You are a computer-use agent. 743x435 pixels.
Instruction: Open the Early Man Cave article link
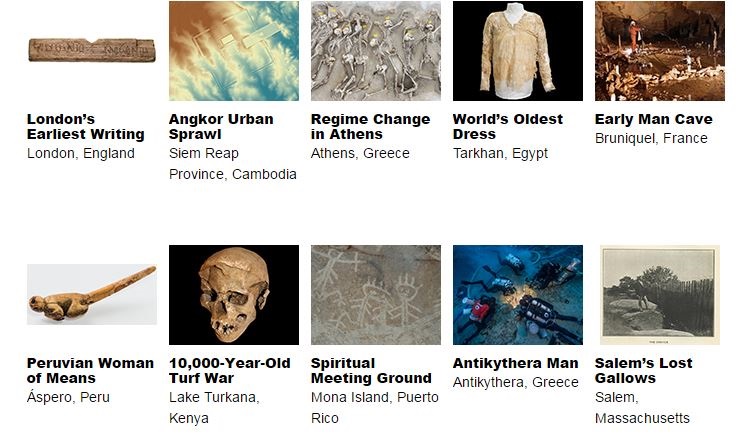(654, 119)
